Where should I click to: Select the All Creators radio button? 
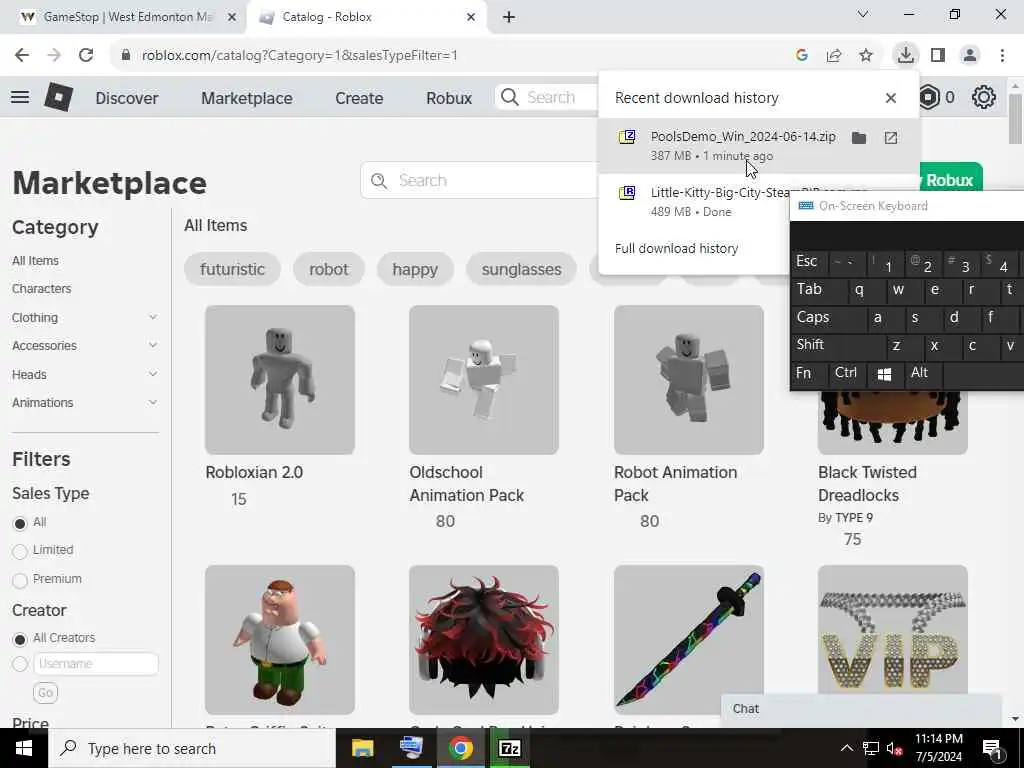tap(20, 639)
